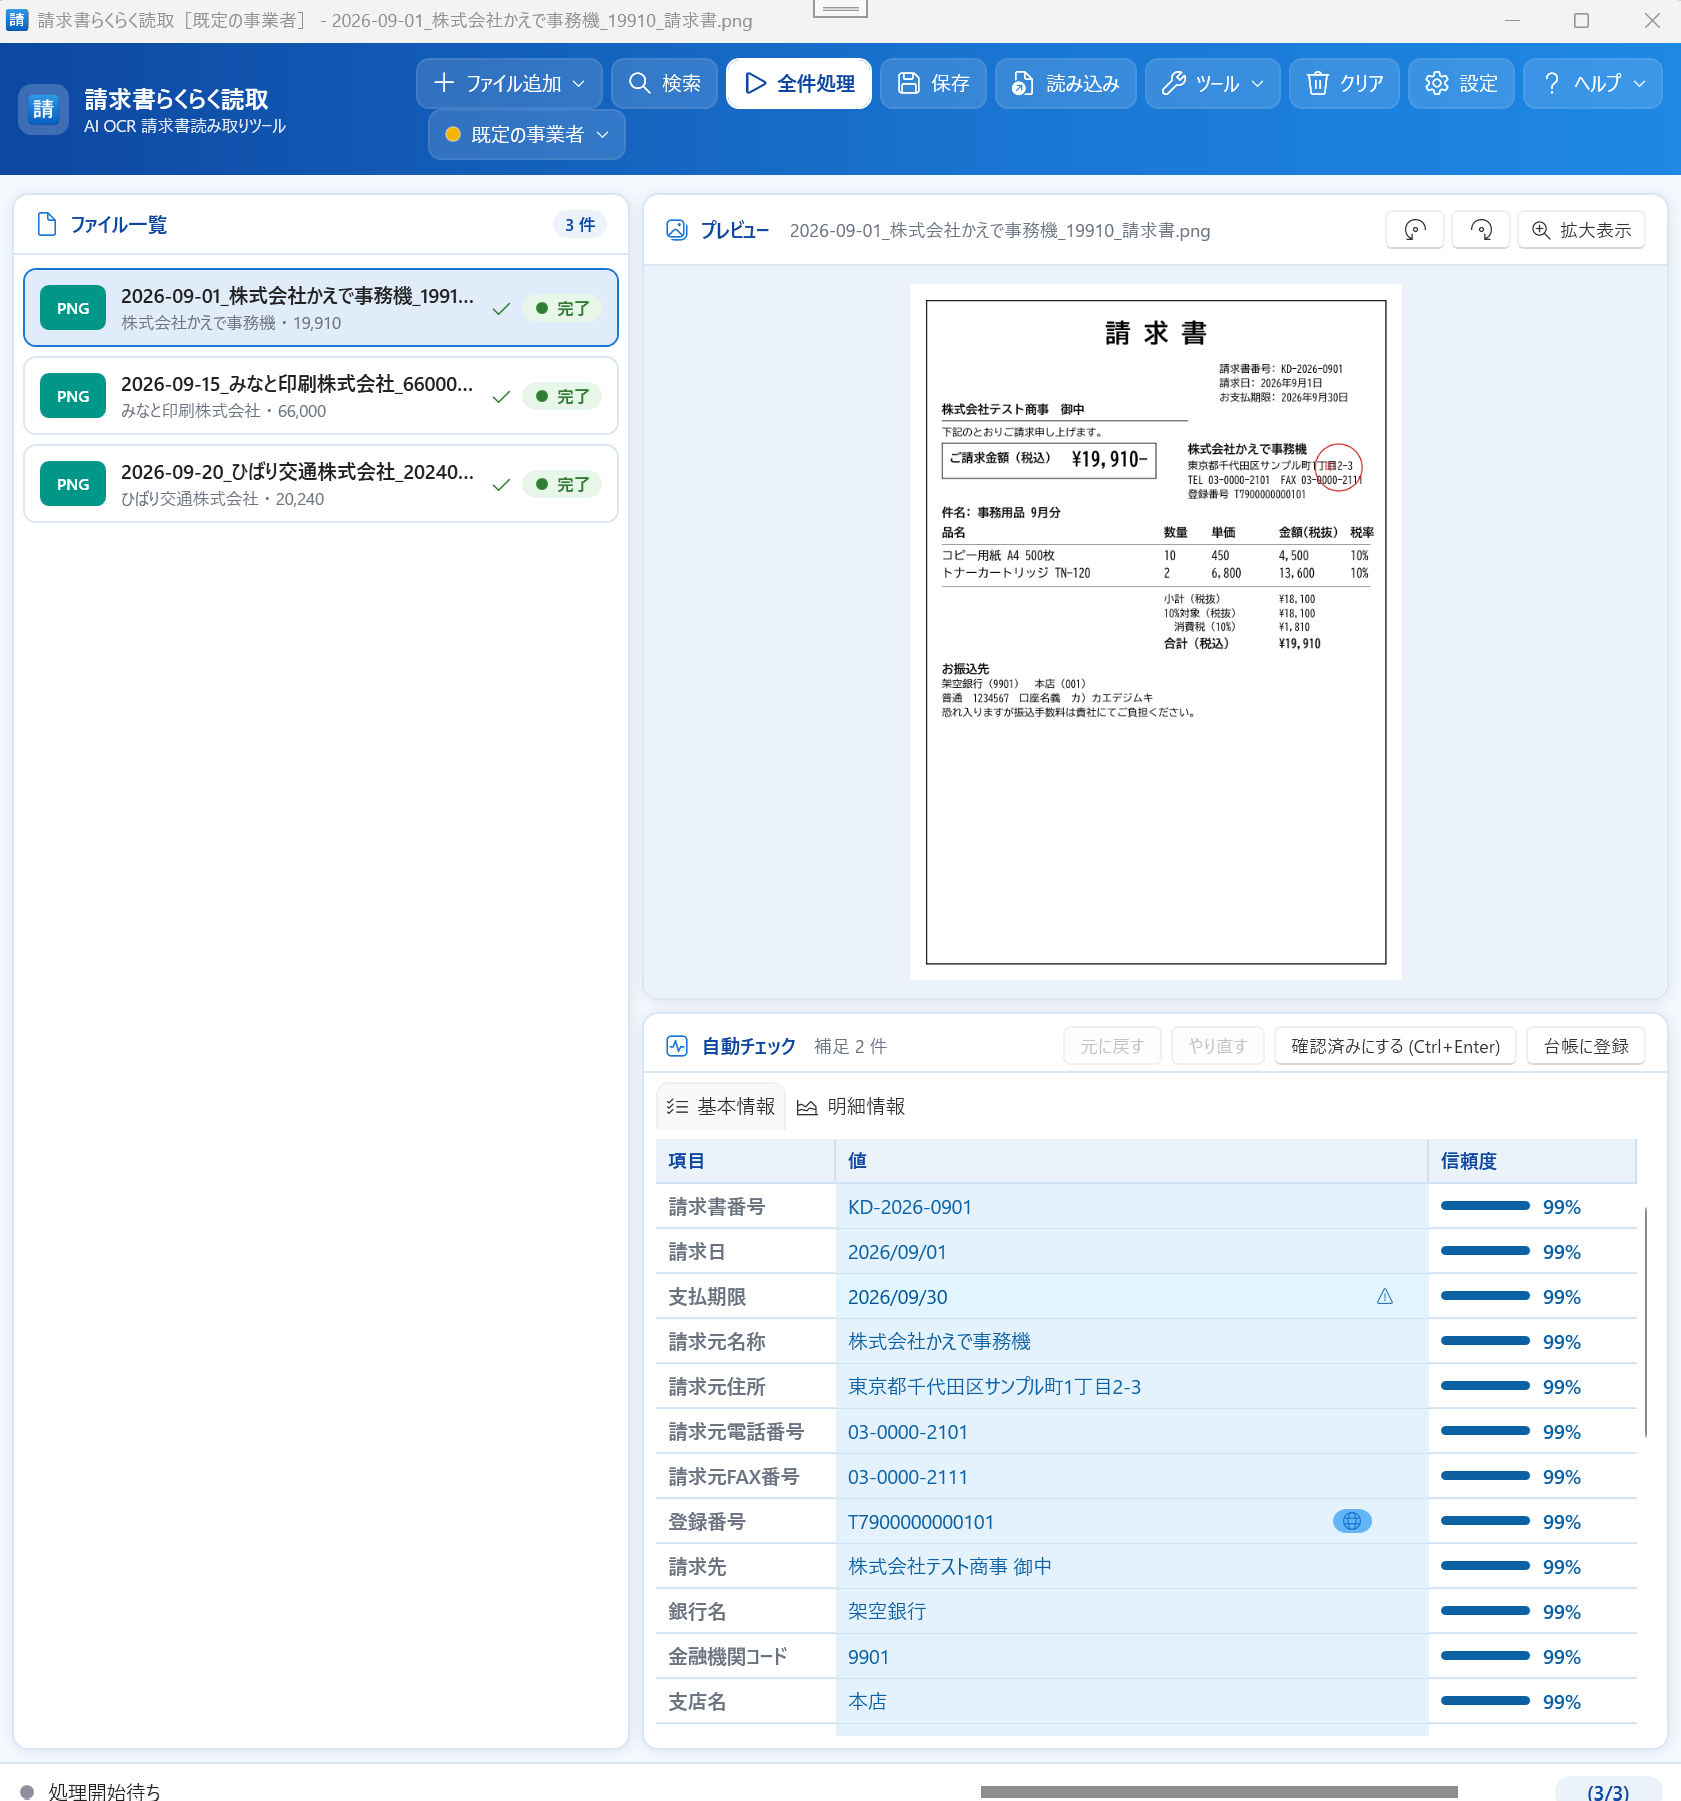The height and width of the screenshot is (1801, 1681).
Task: Open 設定 settings
Action: 1461,83
